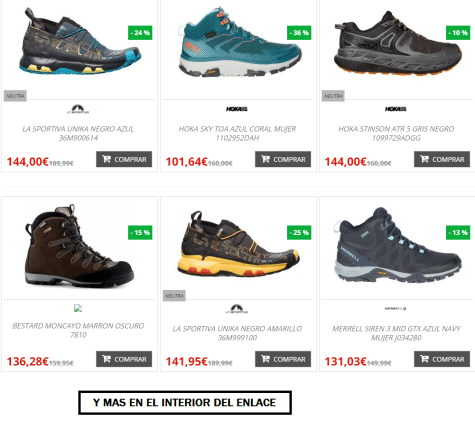
Task: Click La Sportiva logo under Unika Negro Azul
Action: (x=78, y=109)
